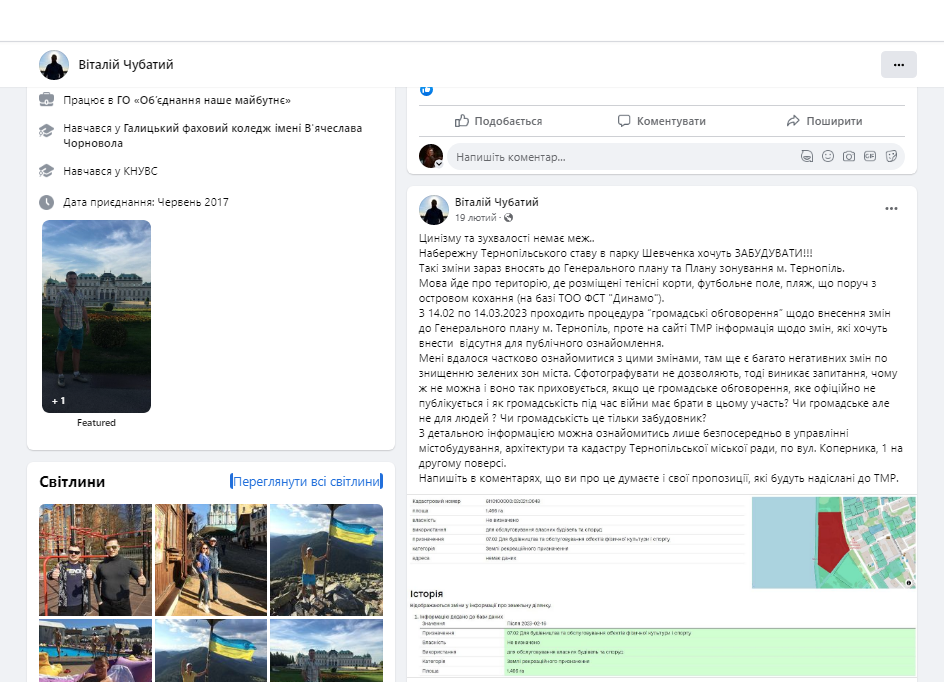This screenshot has width=944, height=682.
Task: Click the Коментувати comment button
Action: (x=662, y=121)
